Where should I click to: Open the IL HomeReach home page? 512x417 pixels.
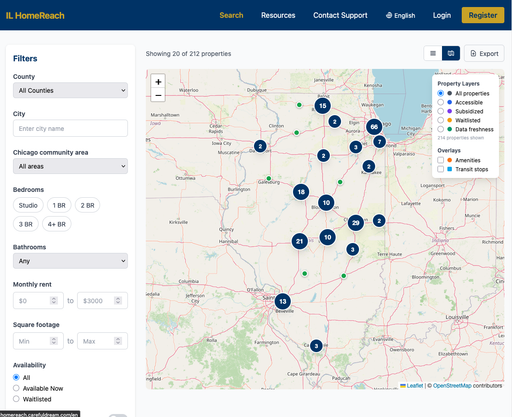[x=35, y=16]
